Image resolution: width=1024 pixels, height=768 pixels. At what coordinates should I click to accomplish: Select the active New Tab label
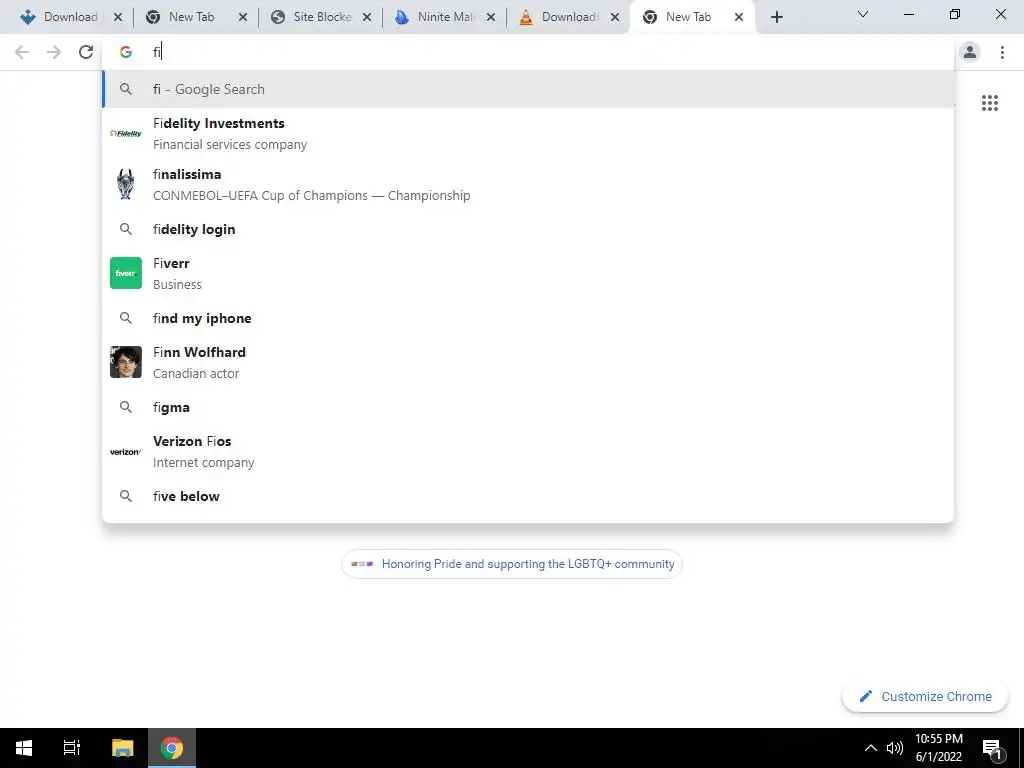(x=688, y=17)
